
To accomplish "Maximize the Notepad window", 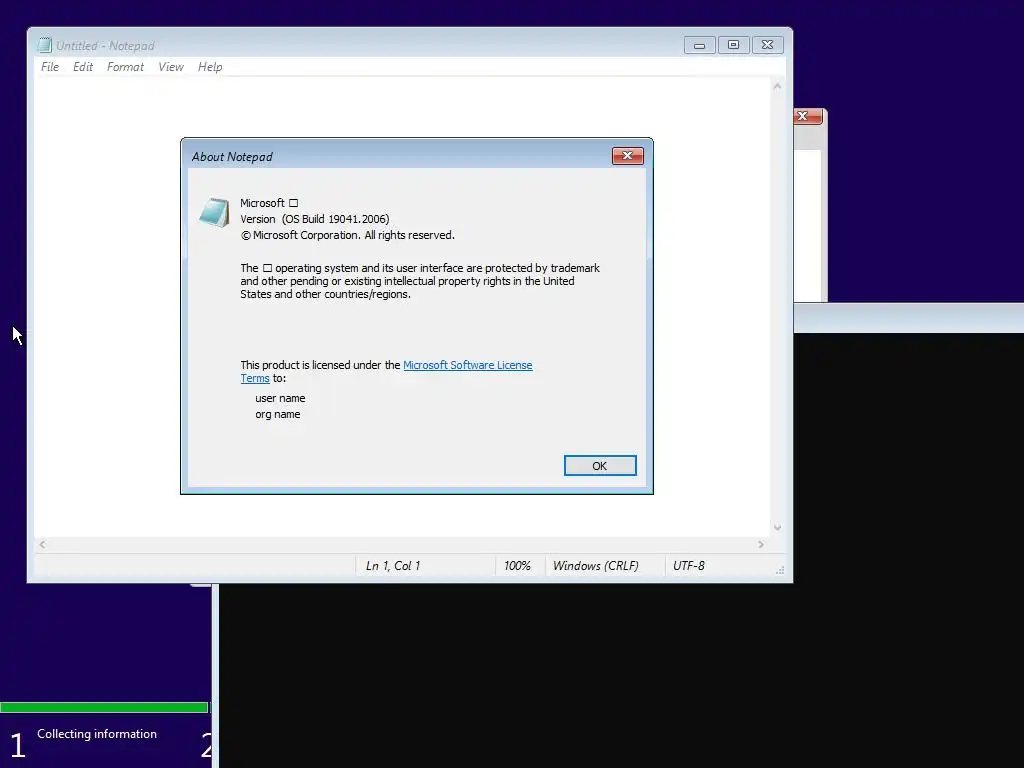I will pyautogui.click(x=733, y=45).
